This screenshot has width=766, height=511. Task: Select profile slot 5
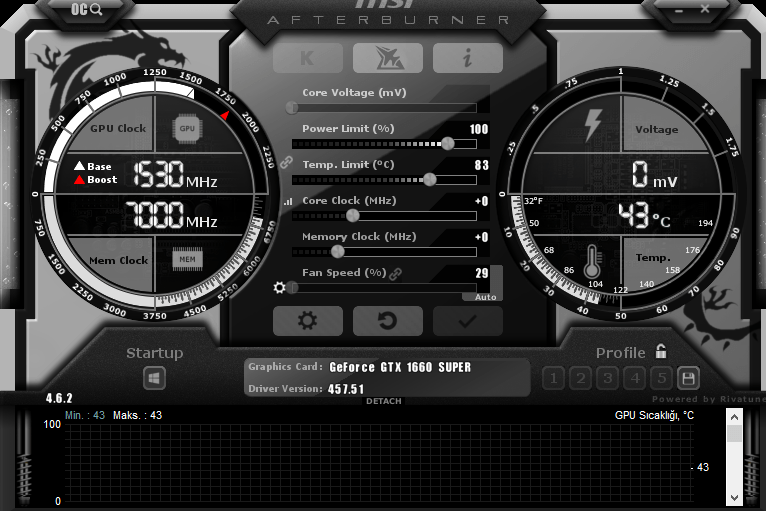tap(661, 378)
